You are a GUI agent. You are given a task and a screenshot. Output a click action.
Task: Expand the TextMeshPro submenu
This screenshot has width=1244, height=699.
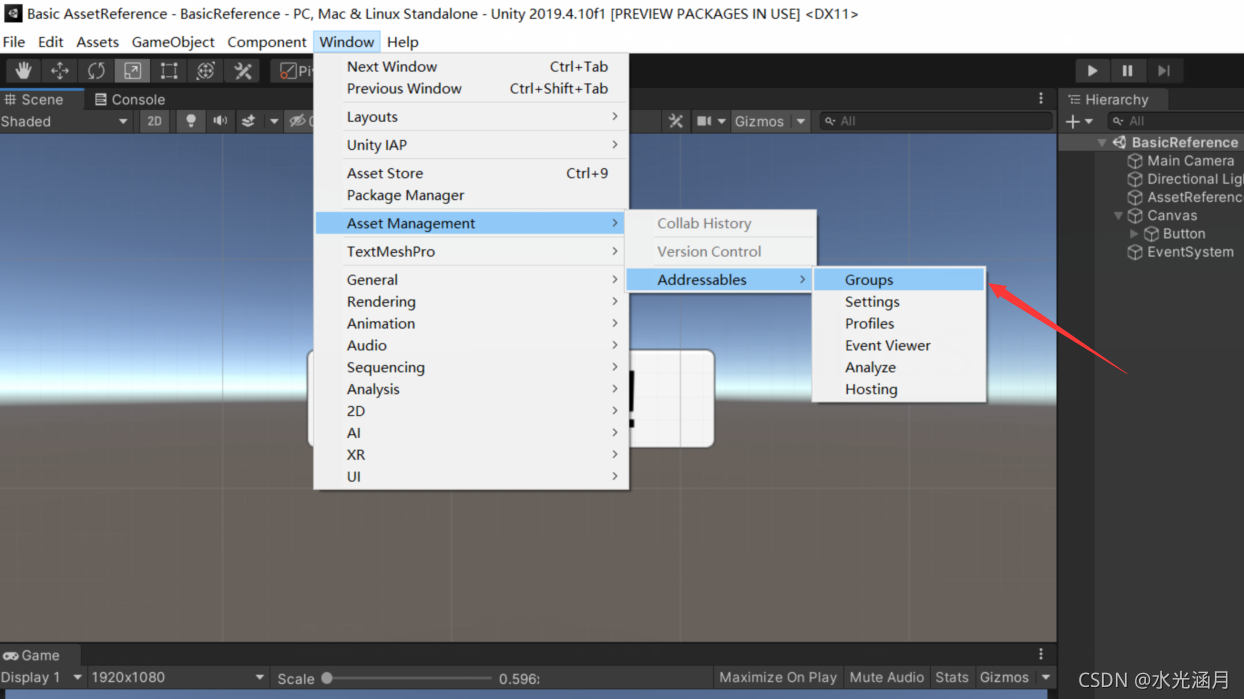[x=471, y=252]
